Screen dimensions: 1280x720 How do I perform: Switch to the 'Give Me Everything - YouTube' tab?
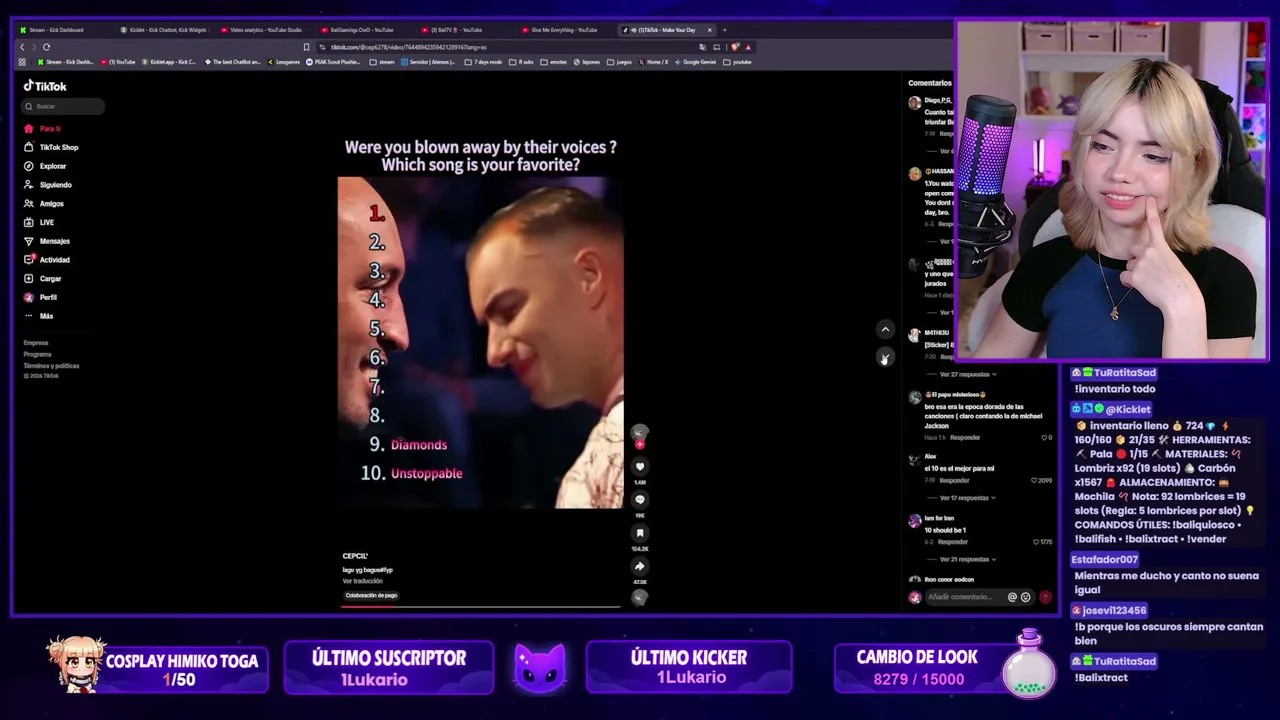565,30
